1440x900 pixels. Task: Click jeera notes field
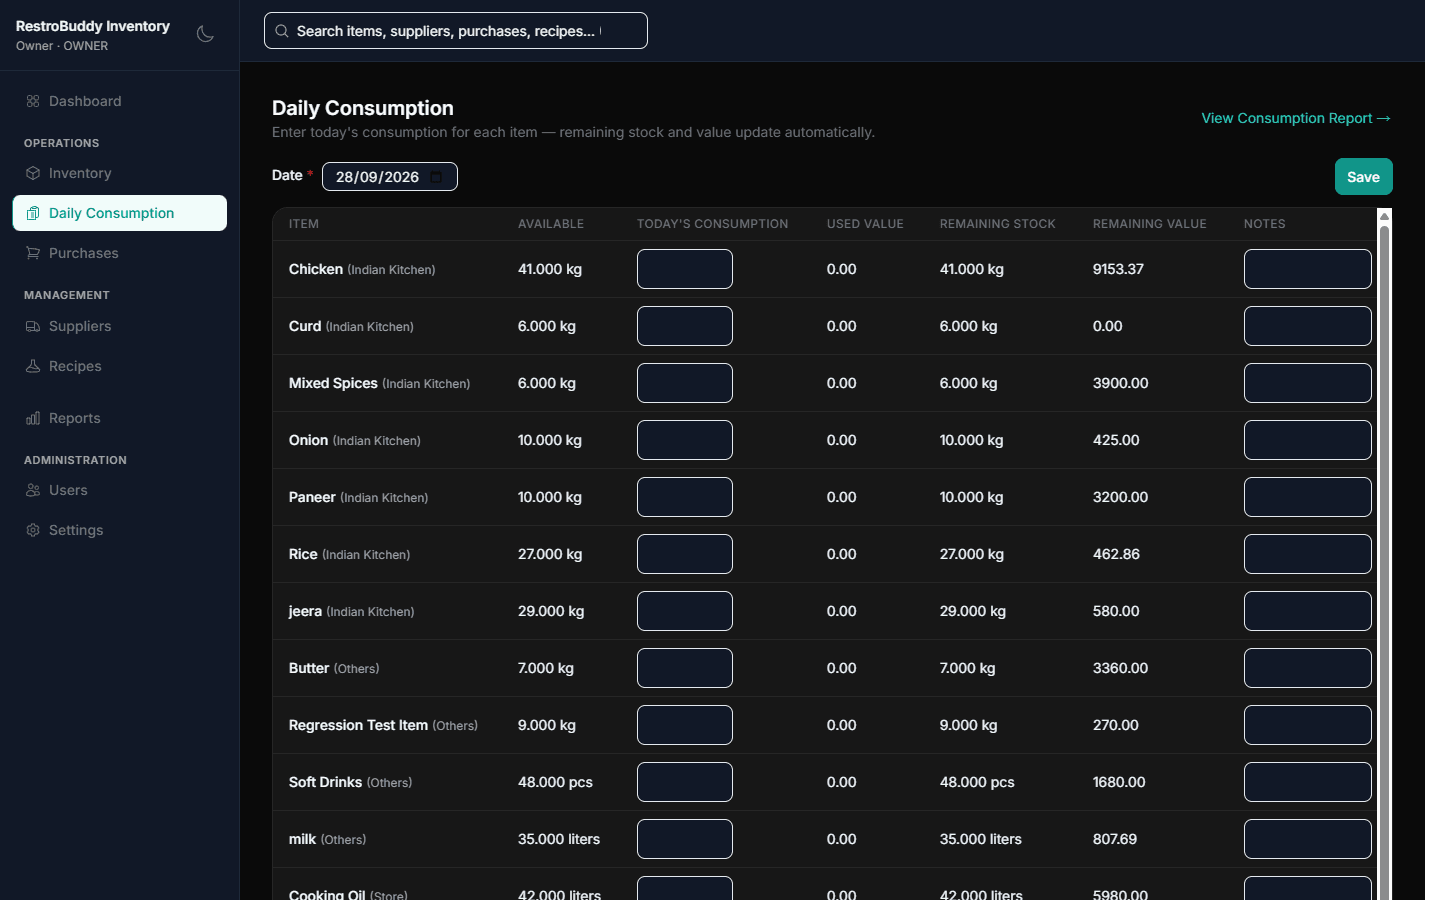pos(1308,611)
